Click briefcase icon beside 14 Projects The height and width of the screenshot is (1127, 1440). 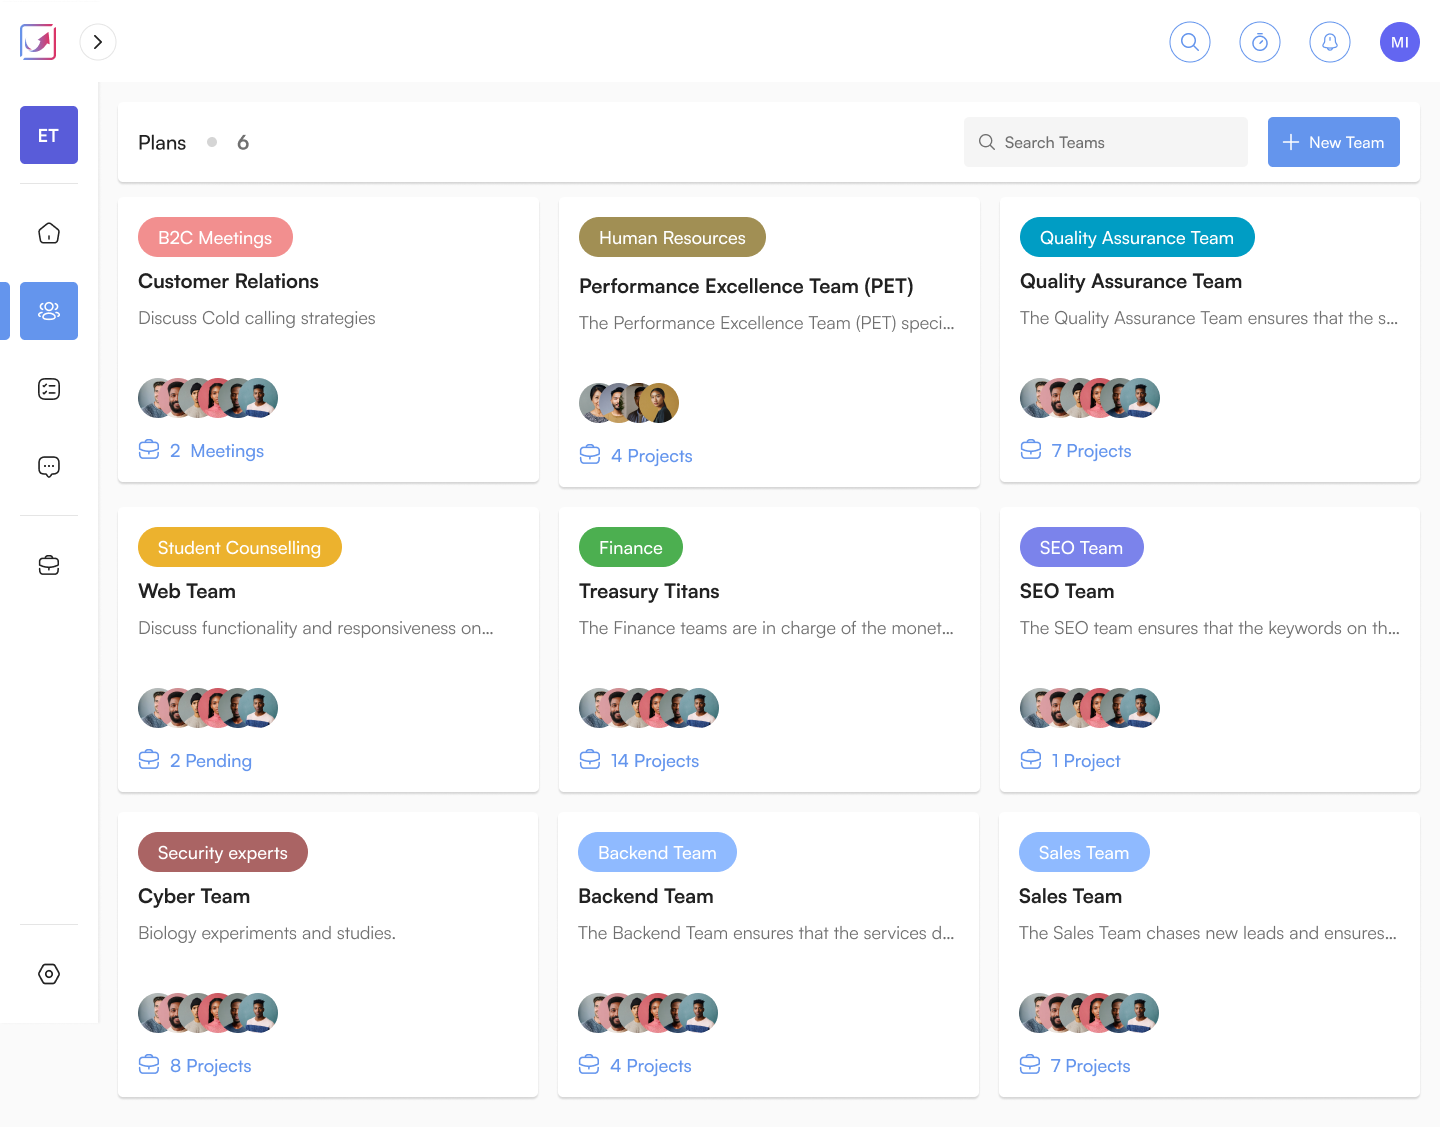pyautogui.click(x=590, y=760)
